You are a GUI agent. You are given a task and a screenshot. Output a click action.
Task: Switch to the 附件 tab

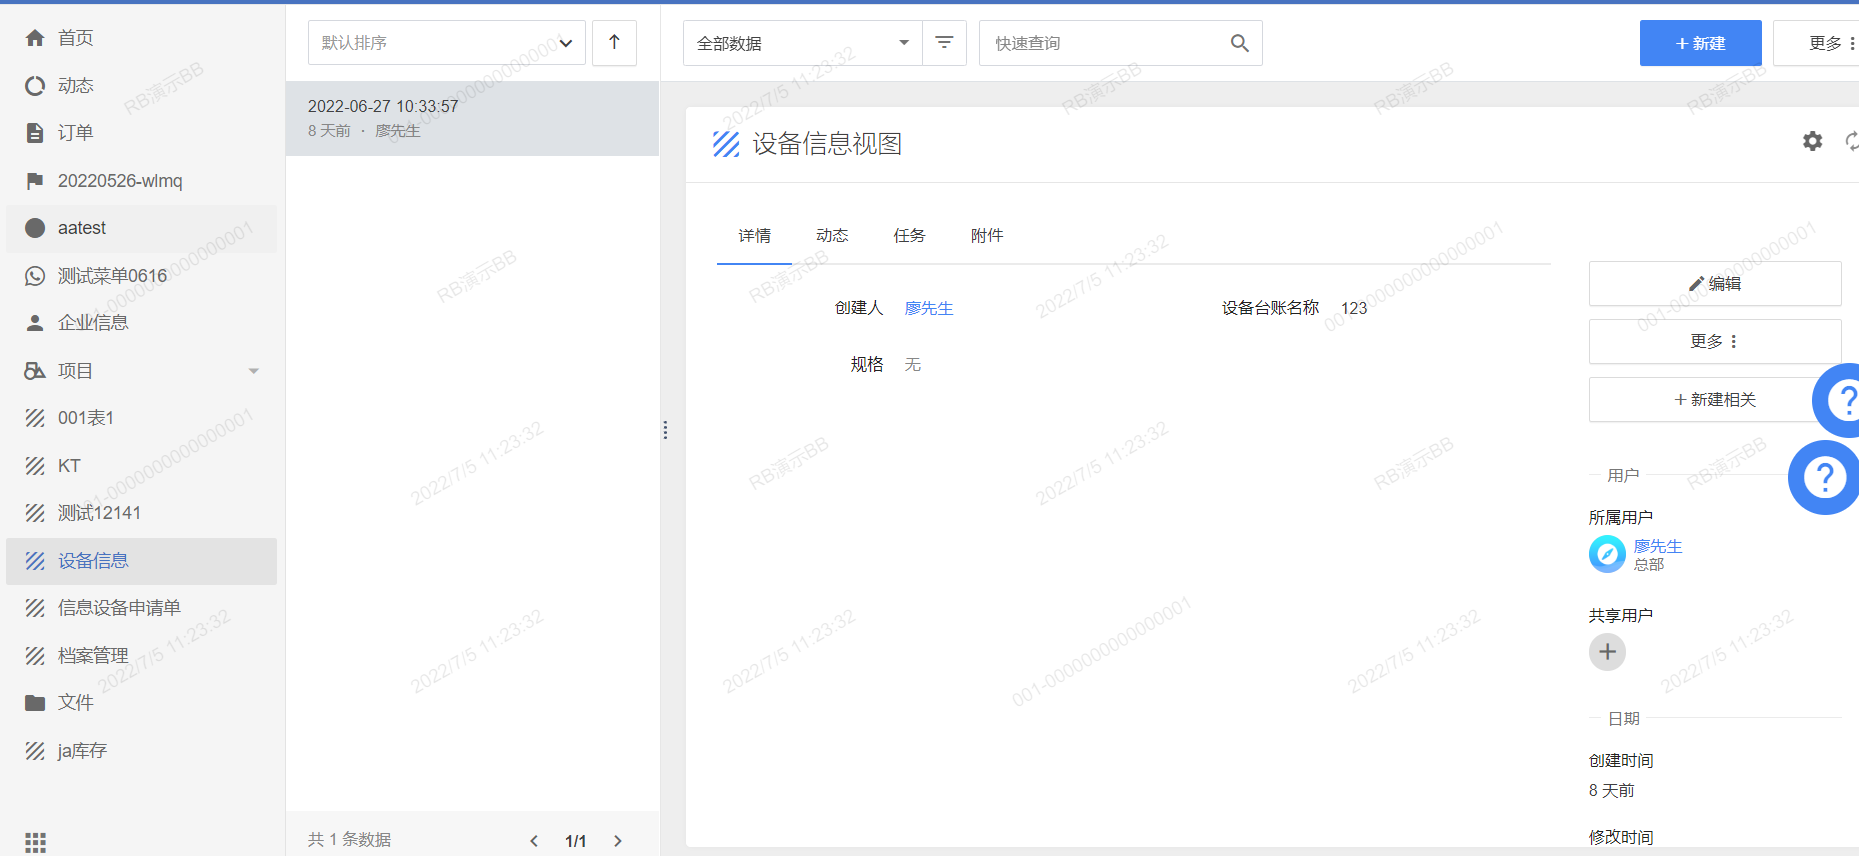click(987, 236)
